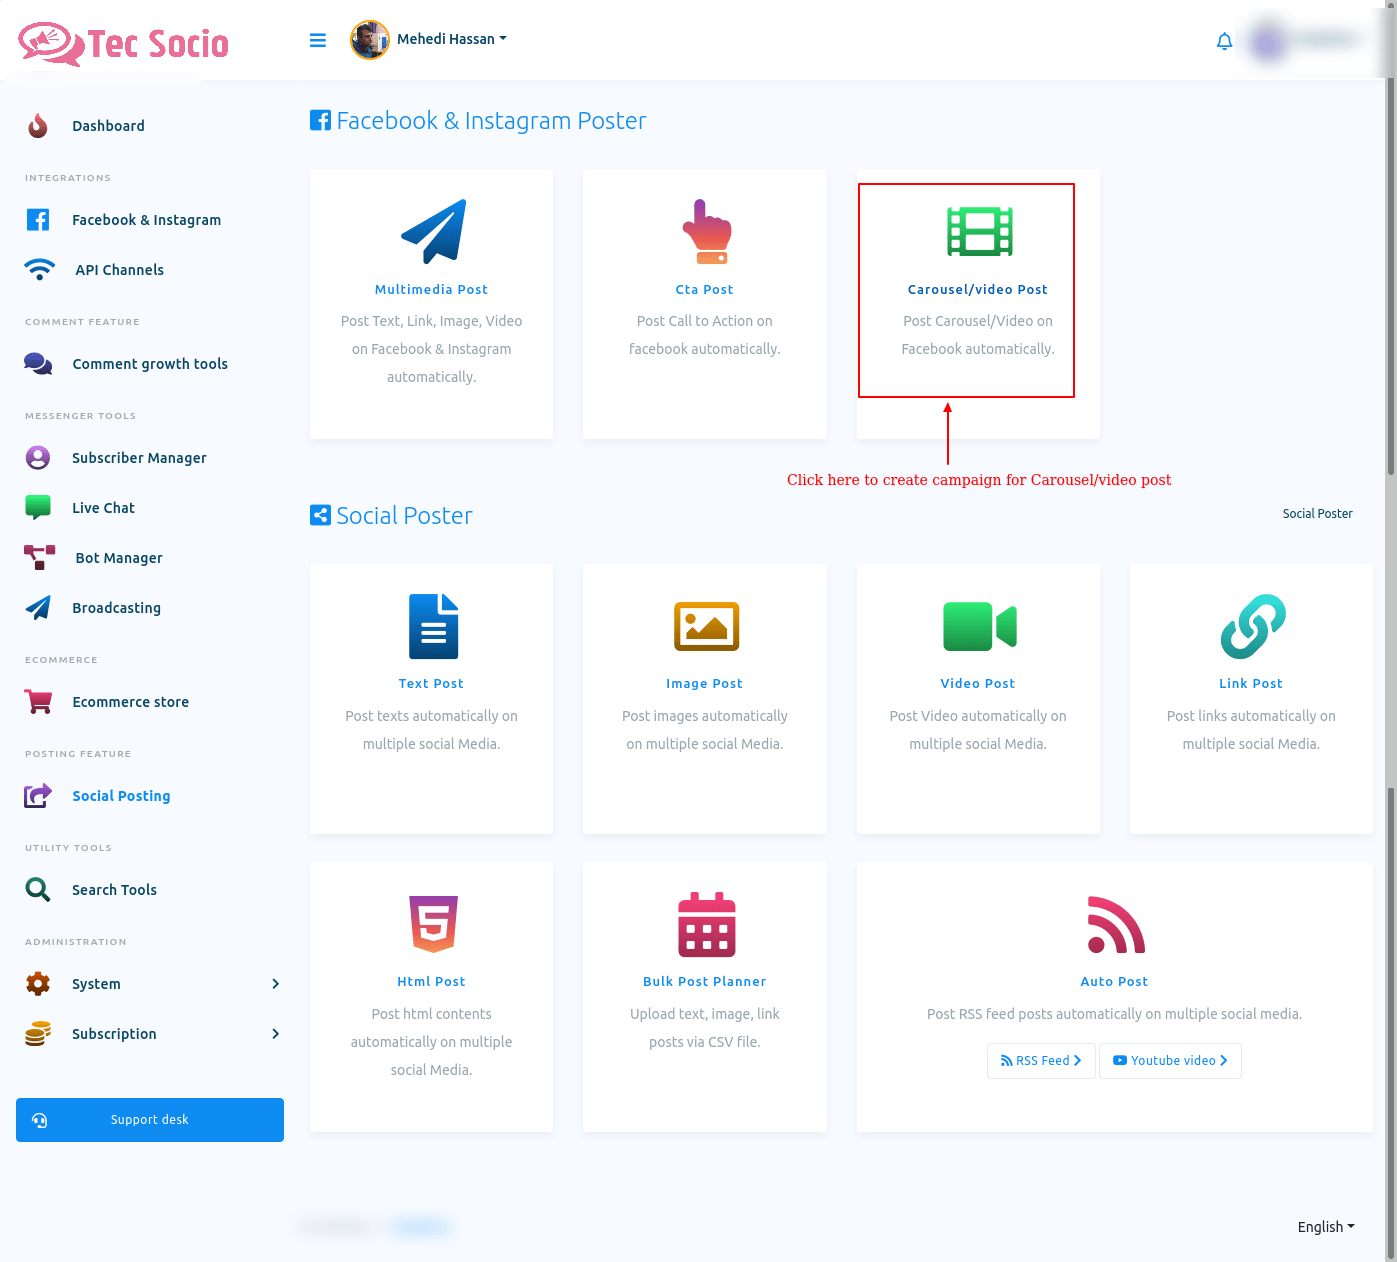
Task: Go to Dashboard in the sidebar
Action: pyautogui.click(x=108, y=126)
